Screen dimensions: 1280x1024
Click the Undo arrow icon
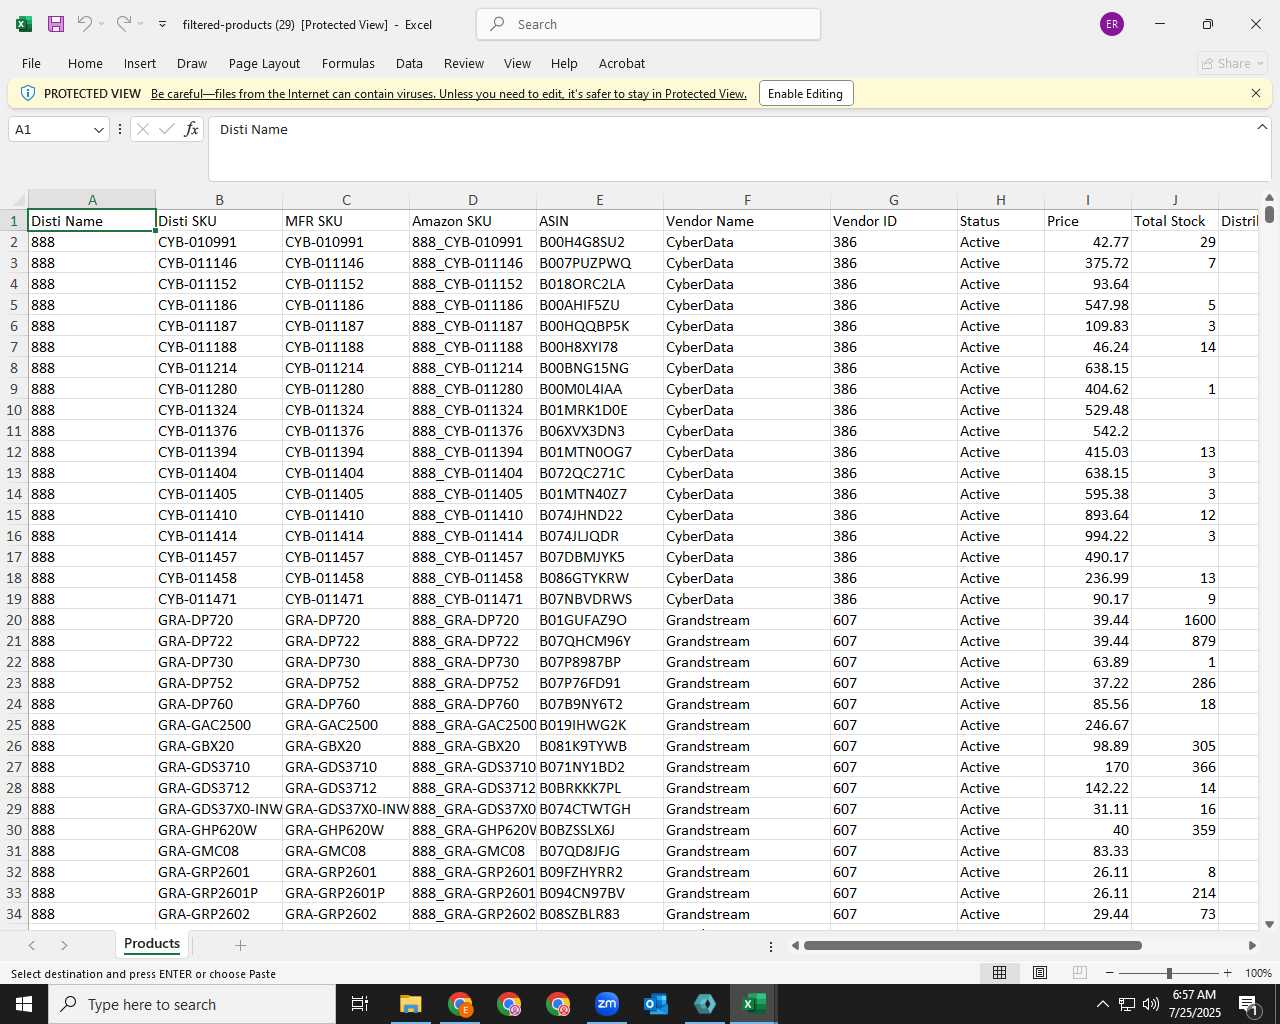[x=85, y=24]
